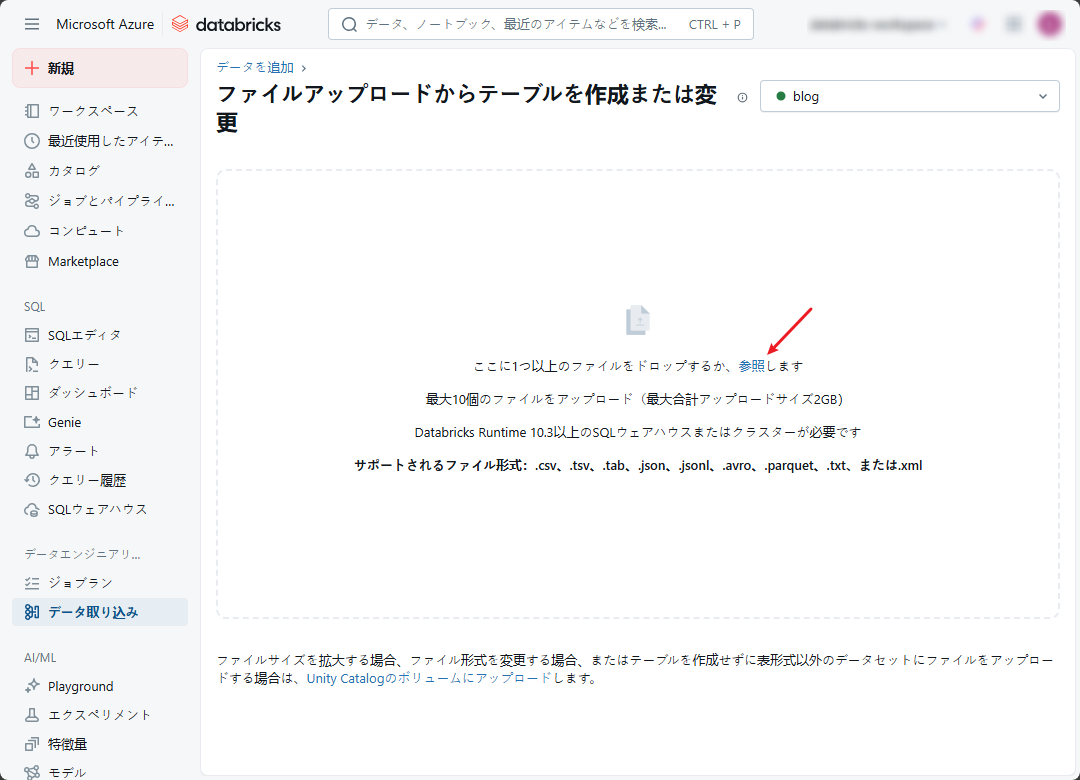Click the Genie sidebar icon
This screenshot has height=780, width=1080.
click(x=32, y=422)
